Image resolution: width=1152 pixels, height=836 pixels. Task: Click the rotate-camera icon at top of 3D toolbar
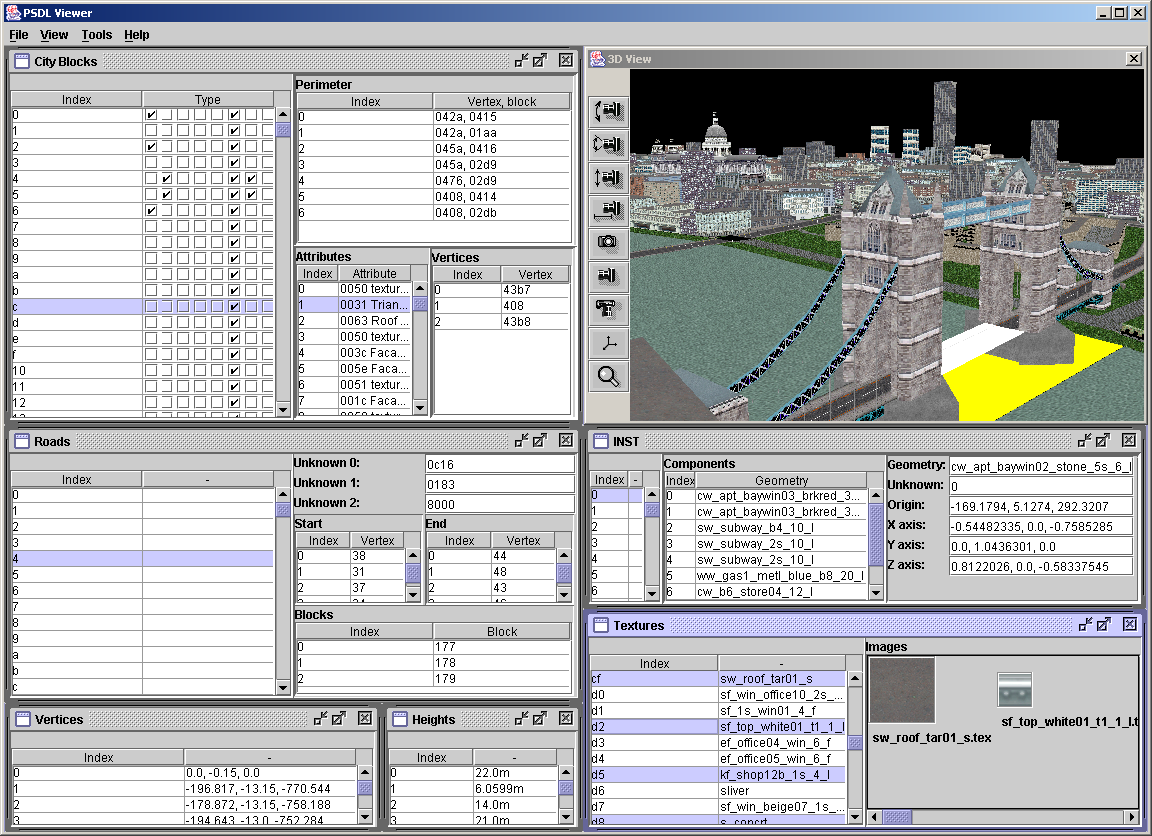pos(608,110)
